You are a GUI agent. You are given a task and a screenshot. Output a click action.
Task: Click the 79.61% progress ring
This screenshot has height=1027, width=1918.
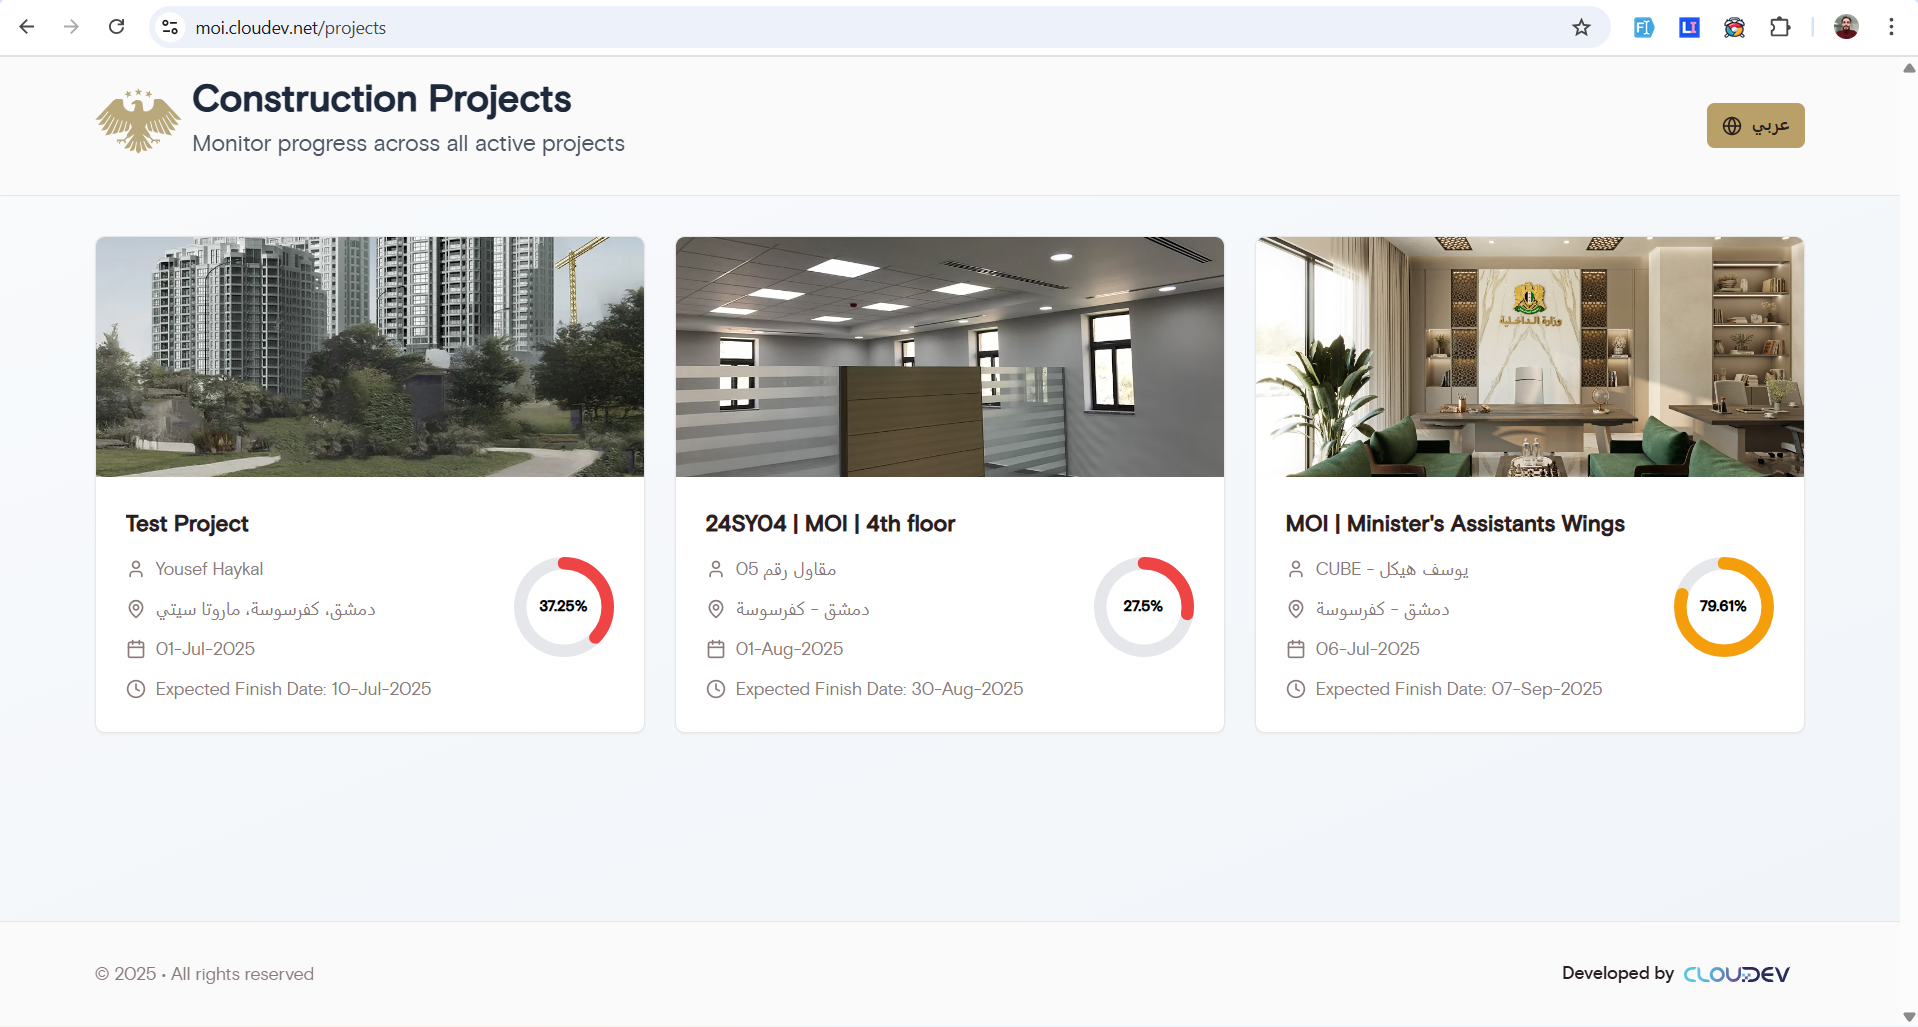coord(1723,607)
